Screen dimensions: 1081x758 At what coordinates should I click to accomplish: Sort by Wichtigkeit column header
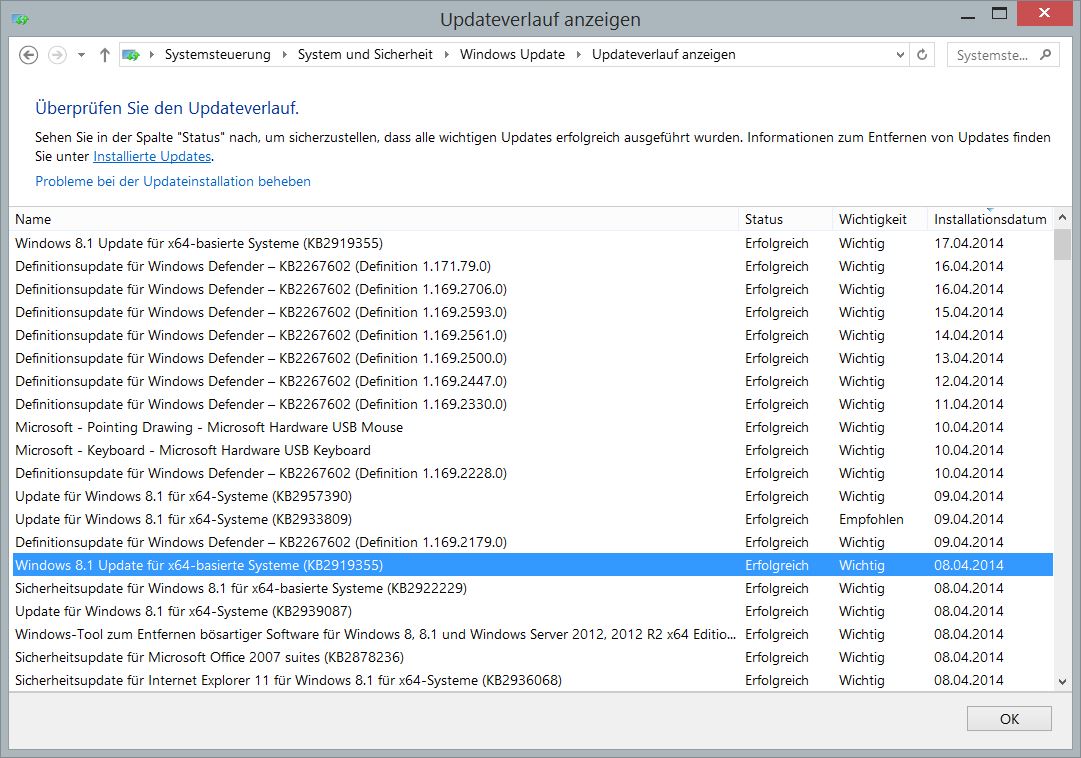(x=880, y=219)
